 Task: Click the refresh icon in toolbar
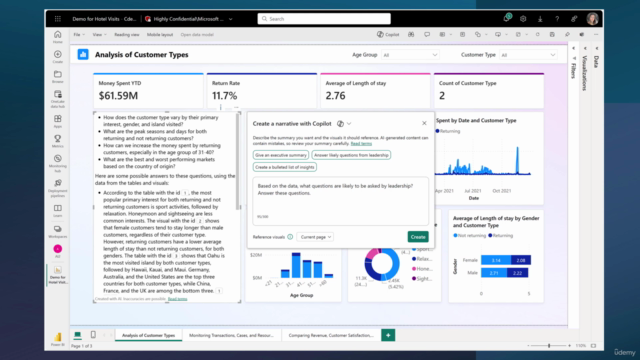coord(538,35)
